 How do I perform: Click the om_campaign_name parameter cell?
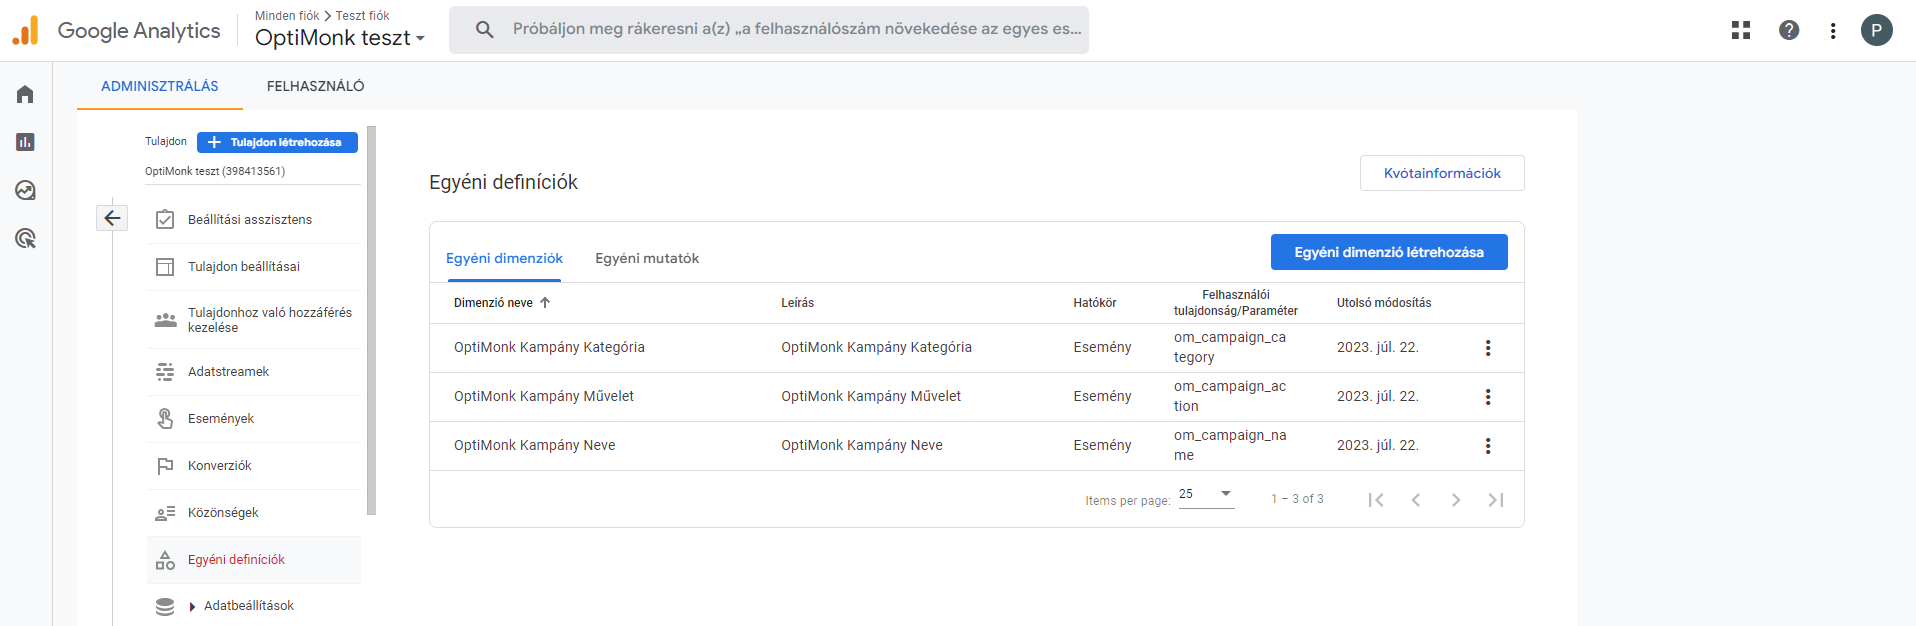pyautogui.click(x=1230, y=445)
